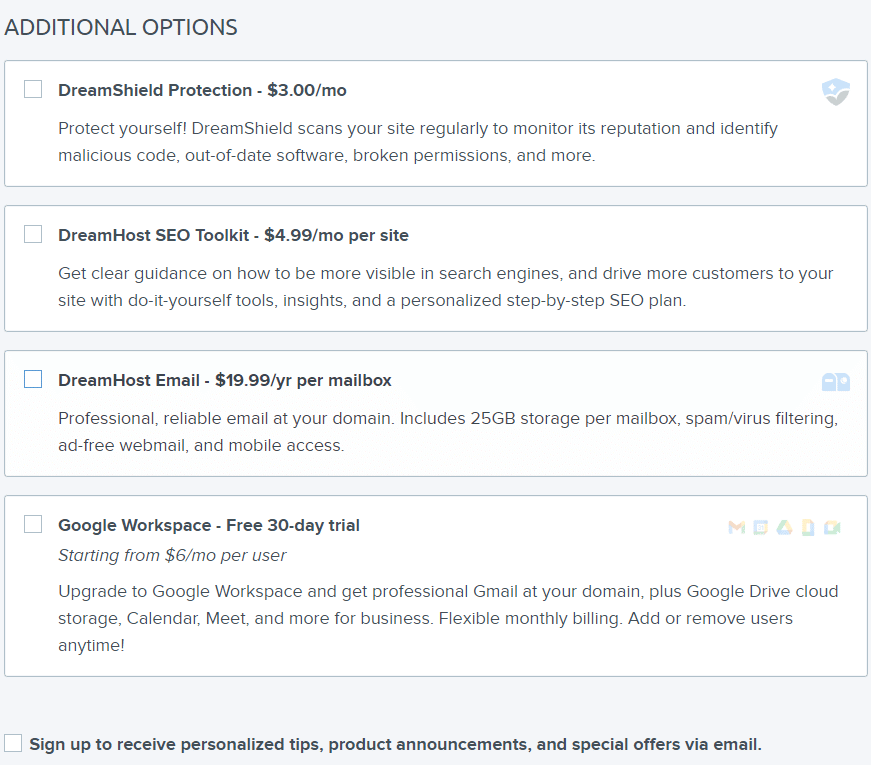Check the DreamHost Email option
Screen dimensions: 871x765
point(33,379)
